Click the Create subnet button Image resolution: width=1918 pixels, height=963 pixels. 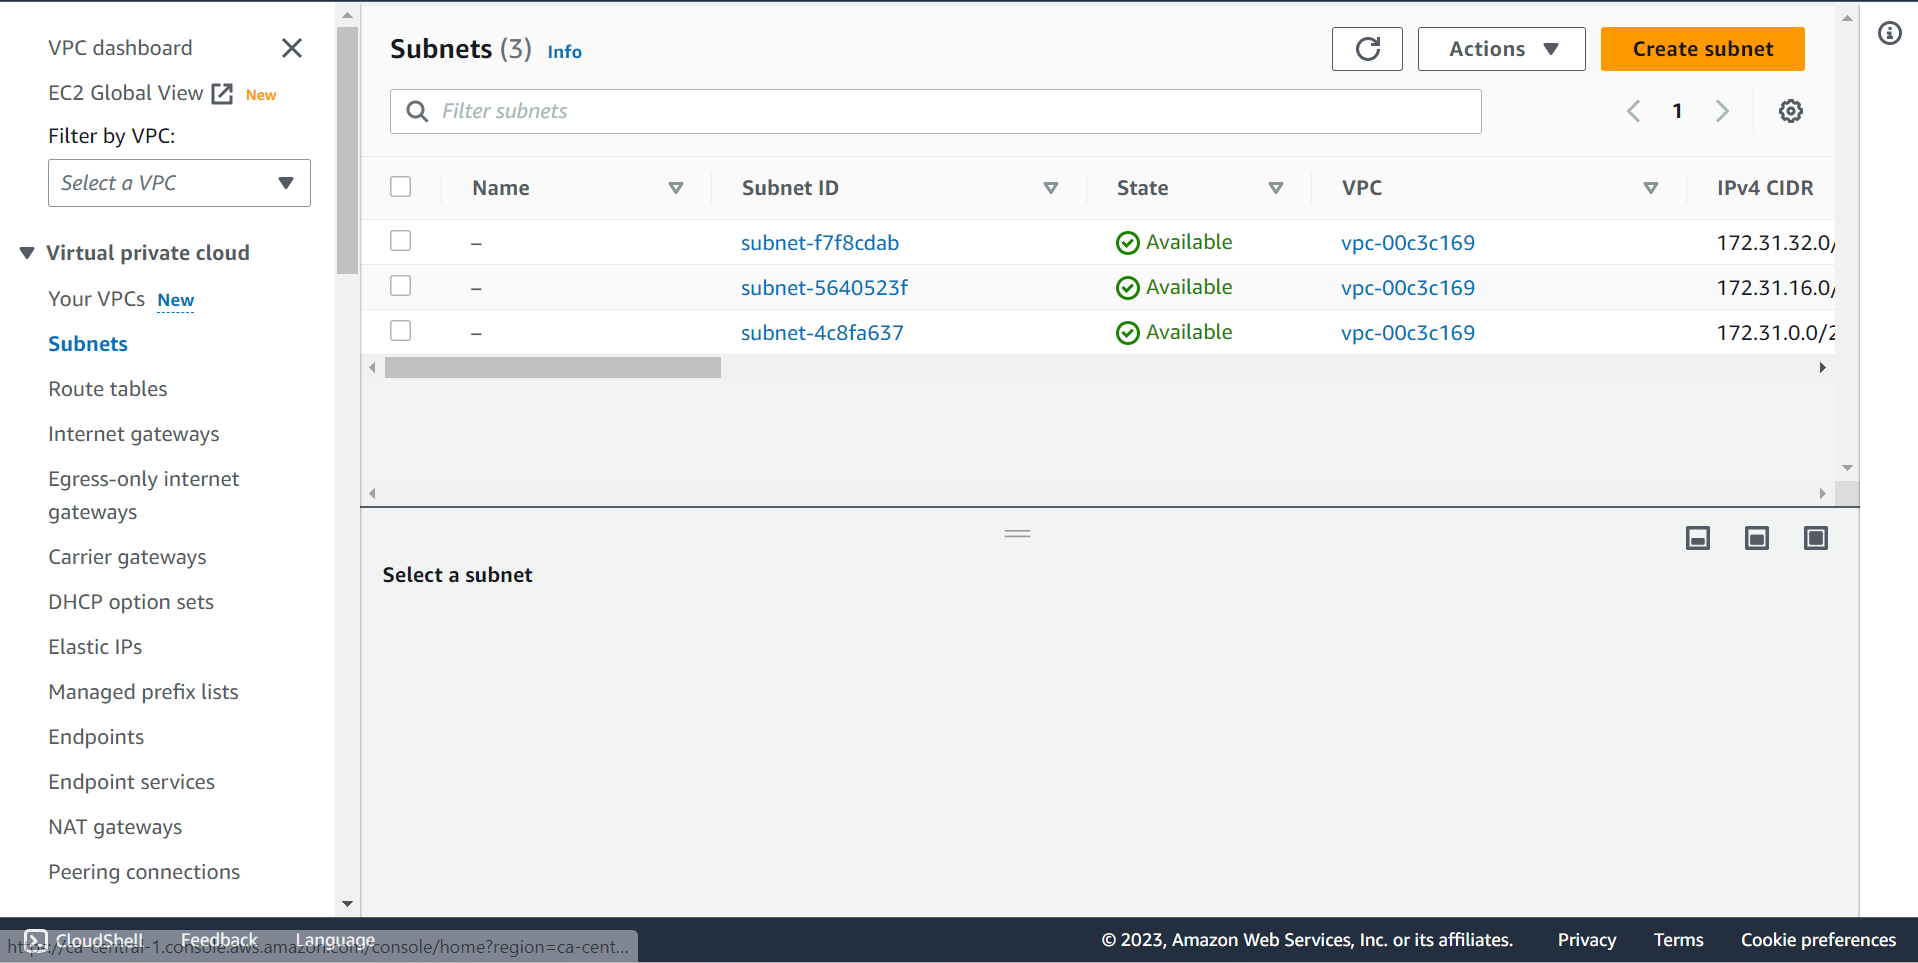coord(1702,49)
